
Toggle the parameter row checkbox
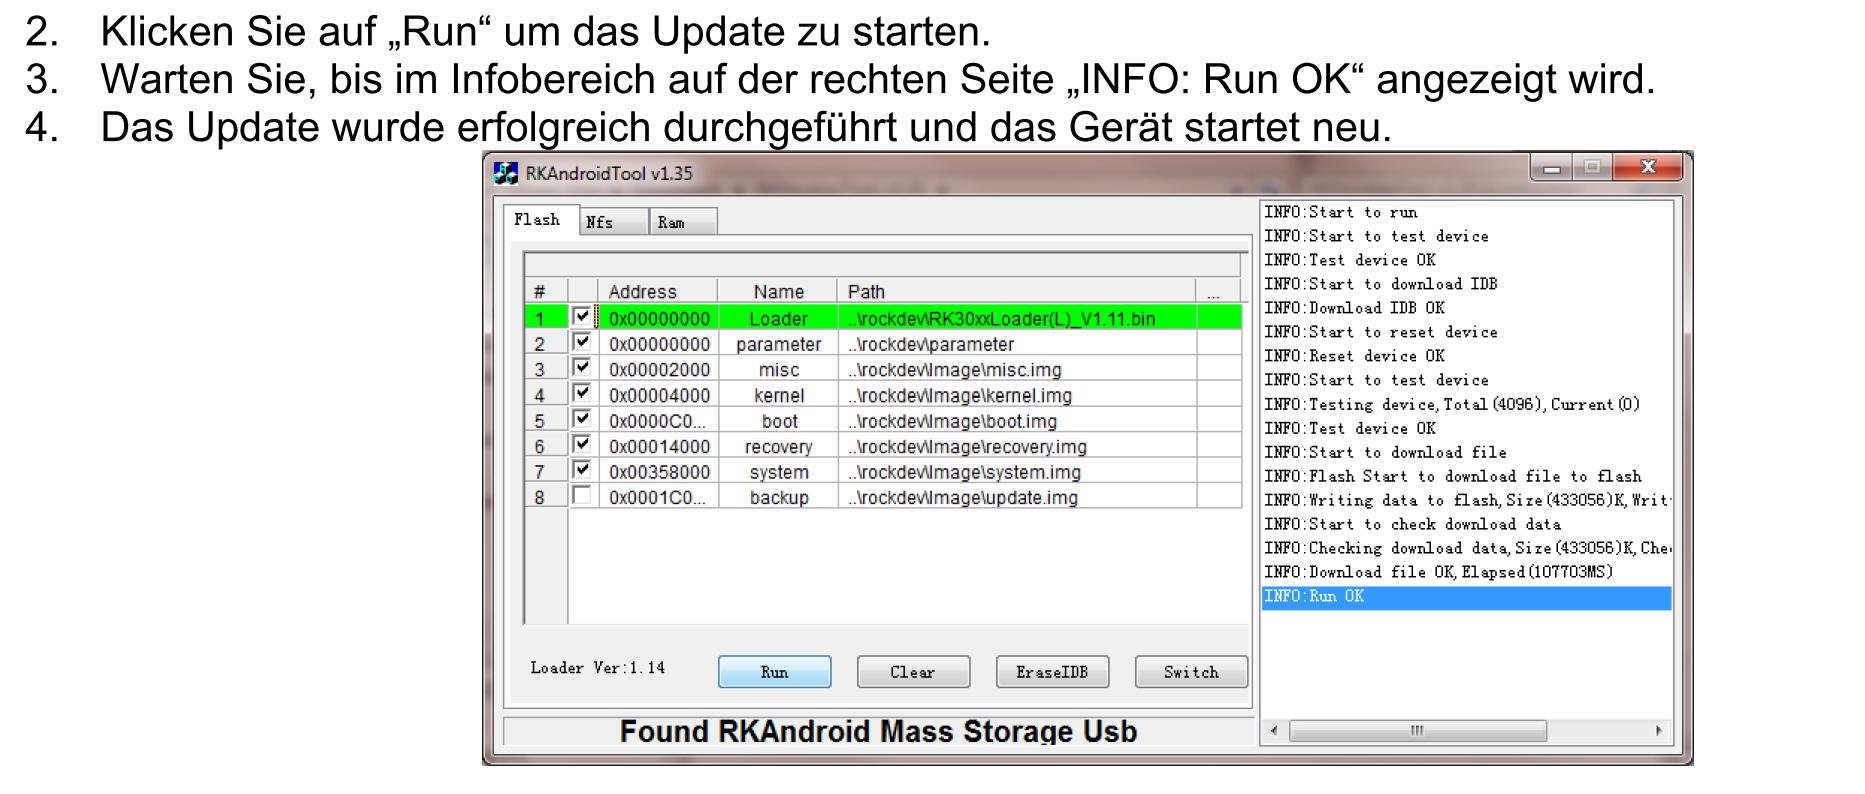click(582, 342)
